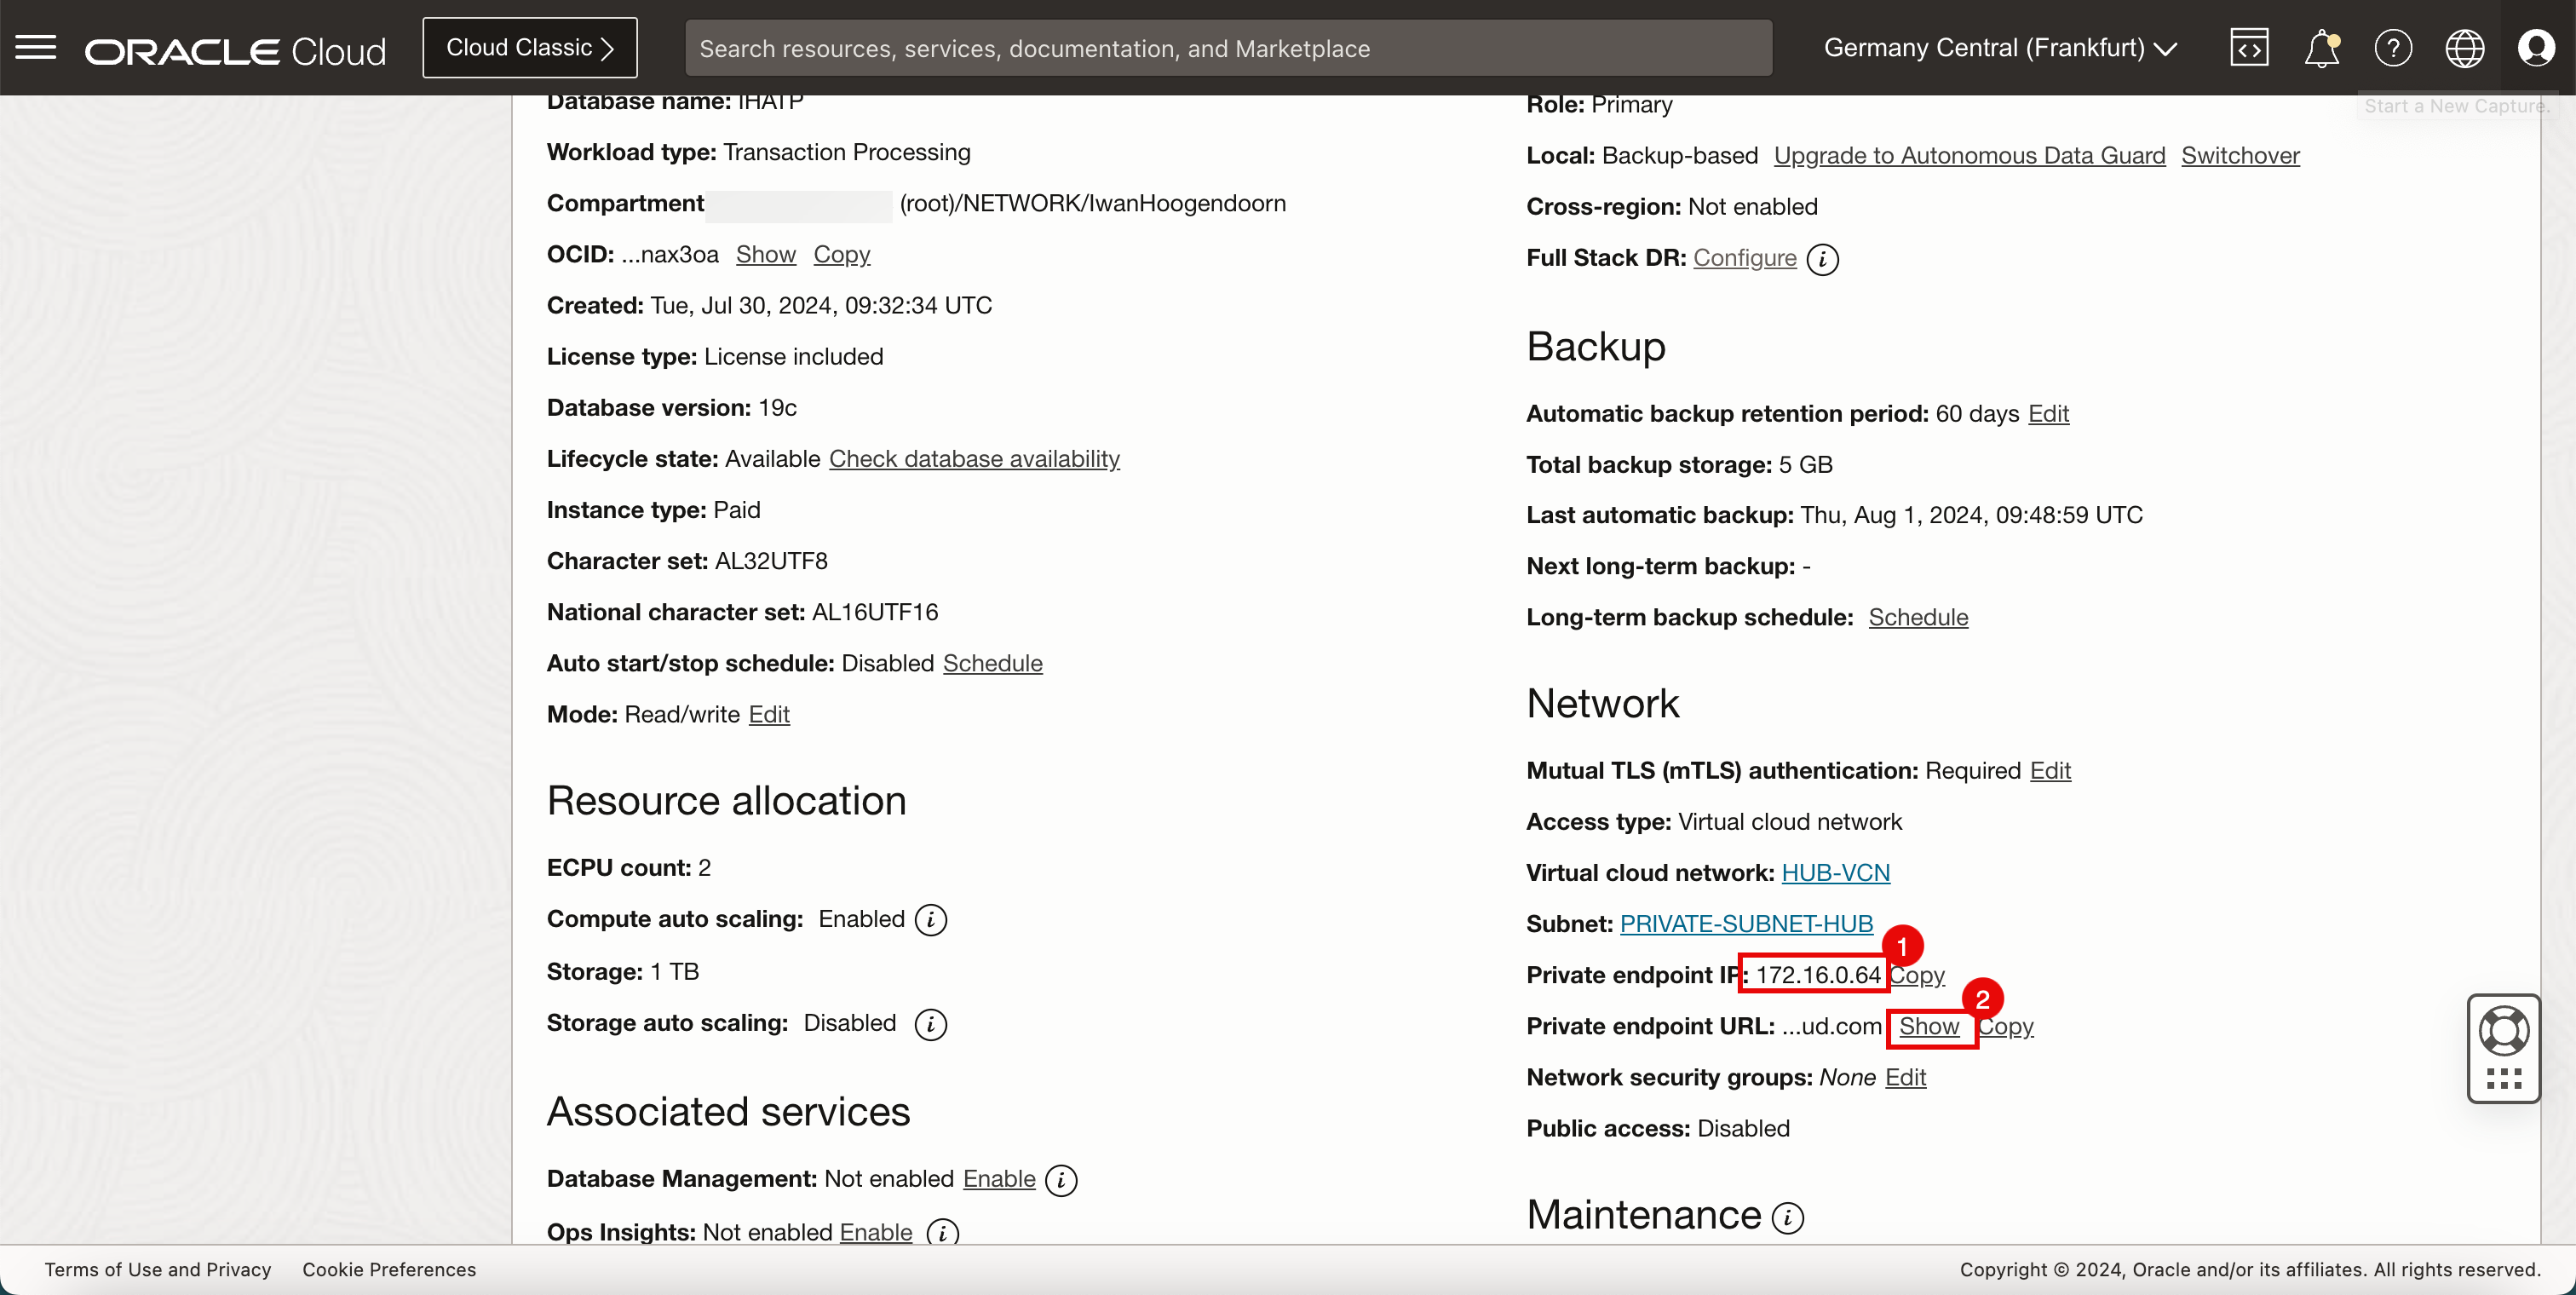Open the Cloud Classic button
This screenshot has height=1295, width=2576.
click(529, 47)
